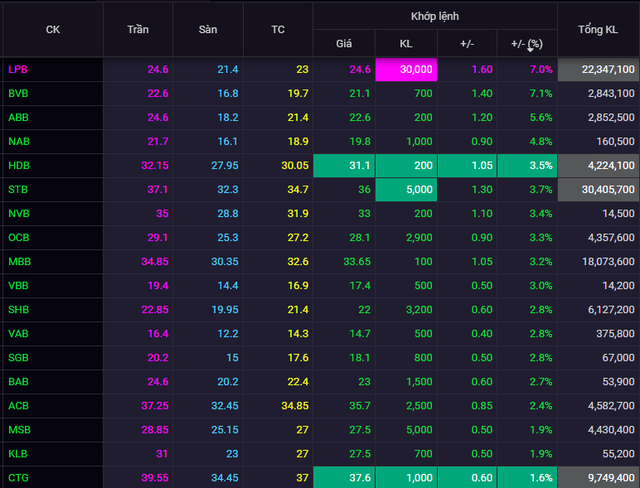Screen dimensions: 640x488
Task: Click the Khớp lệnh group header
Action: [435, 17]
